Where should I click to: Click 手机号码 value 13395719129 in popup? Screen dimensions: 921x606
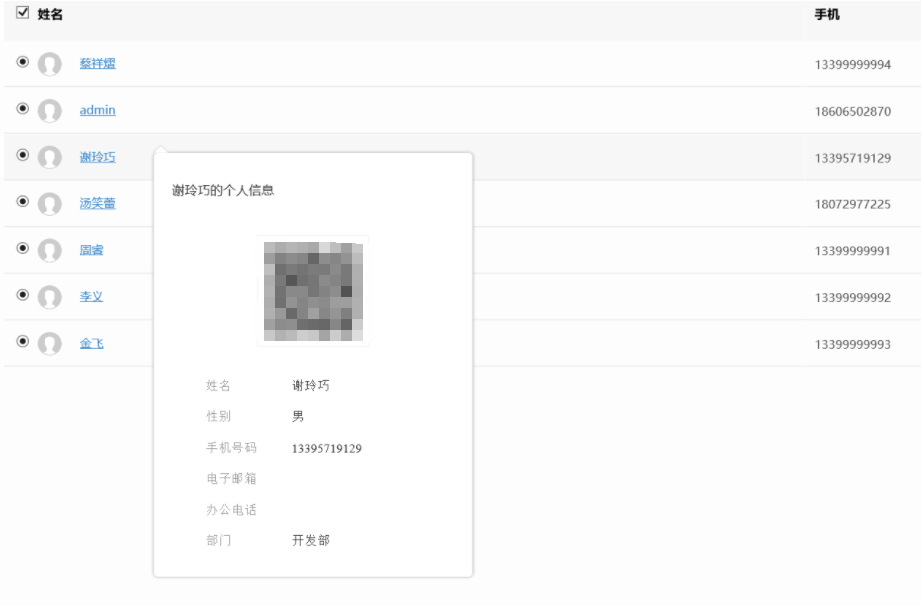click(x=327, y=449)
